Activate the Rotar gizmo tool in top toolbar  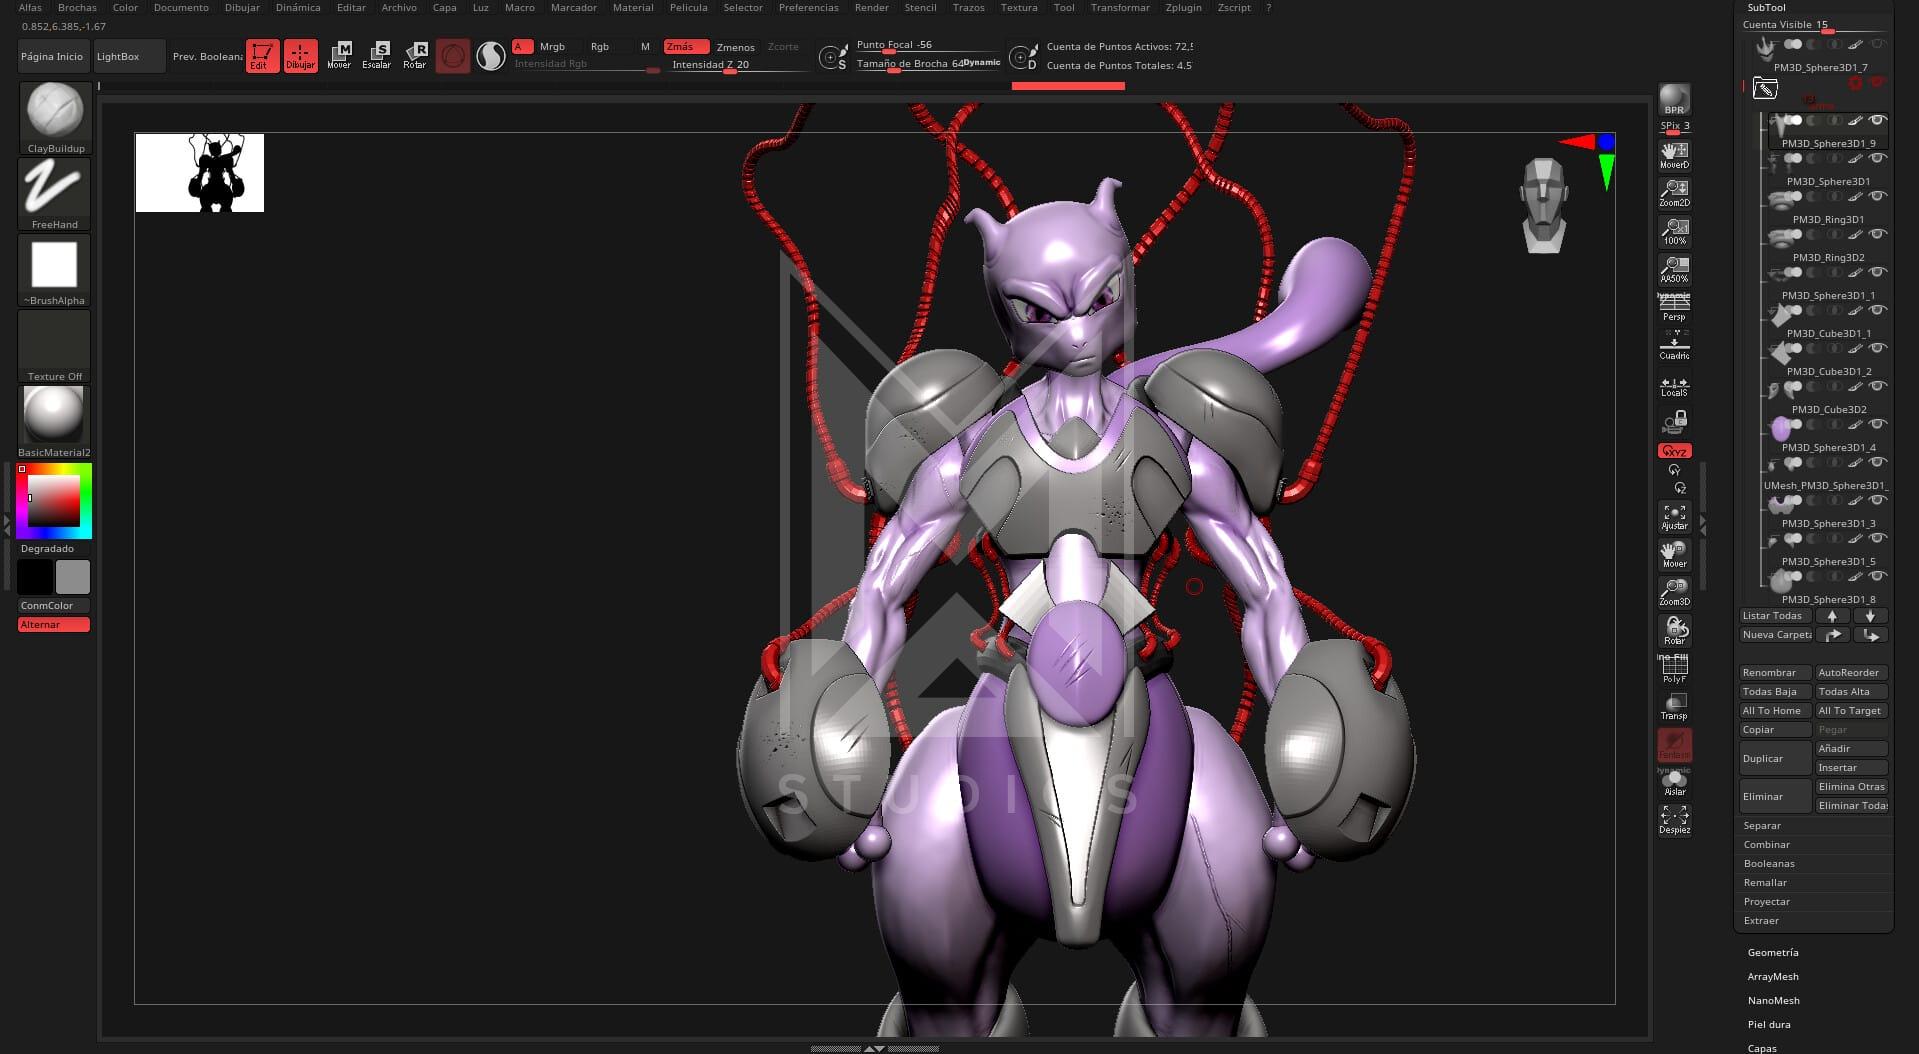415,55
